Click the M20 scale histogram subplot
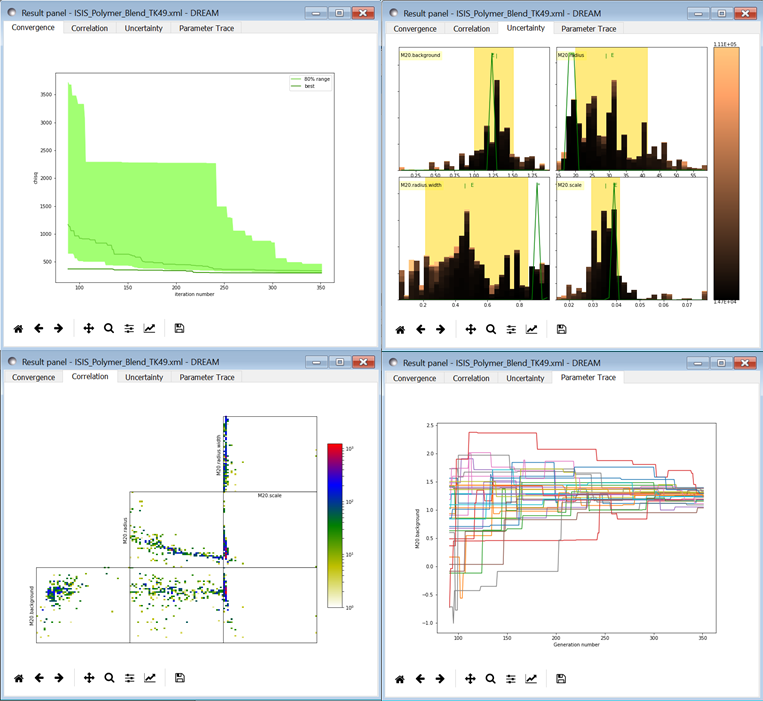 click(630, 238)
